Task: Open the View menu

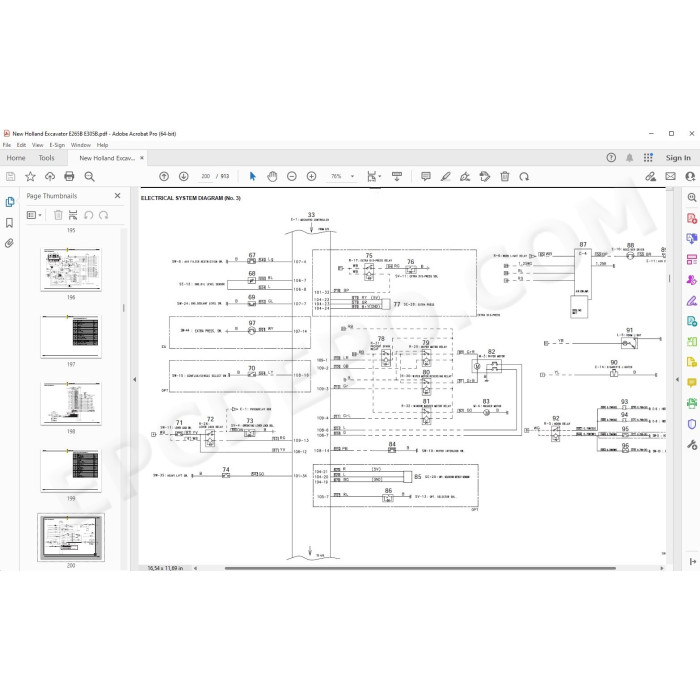Action: pyautogui.click(x=38, y=145)
